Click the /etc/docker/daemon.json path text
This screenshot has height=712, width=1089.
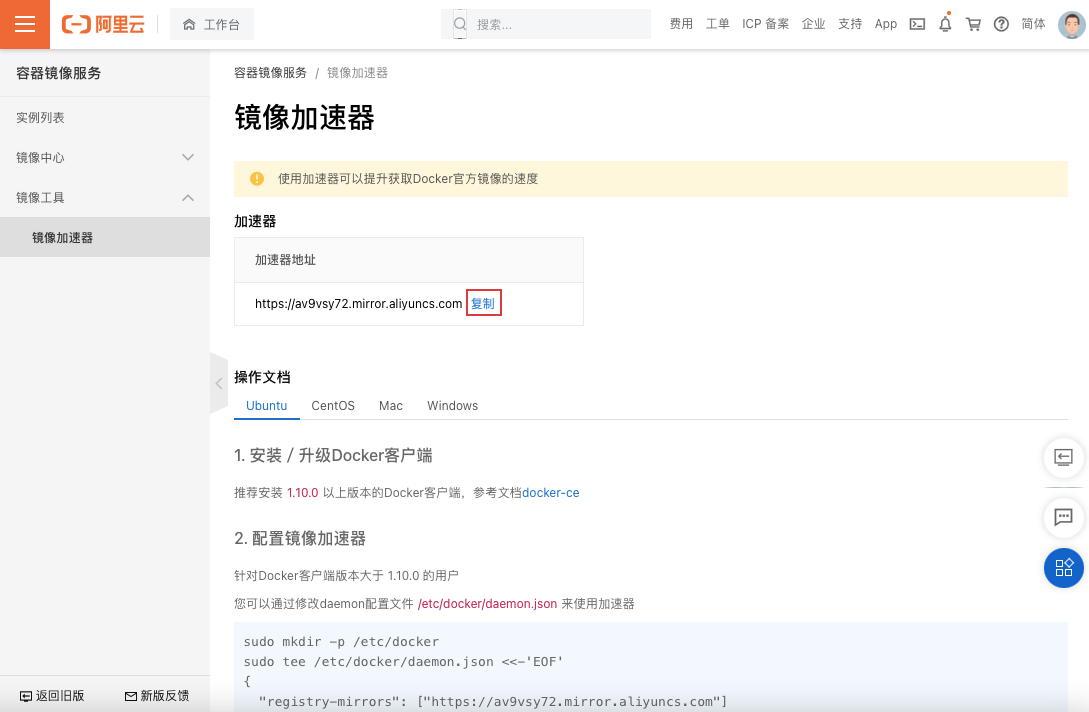[x=488, y=604]
